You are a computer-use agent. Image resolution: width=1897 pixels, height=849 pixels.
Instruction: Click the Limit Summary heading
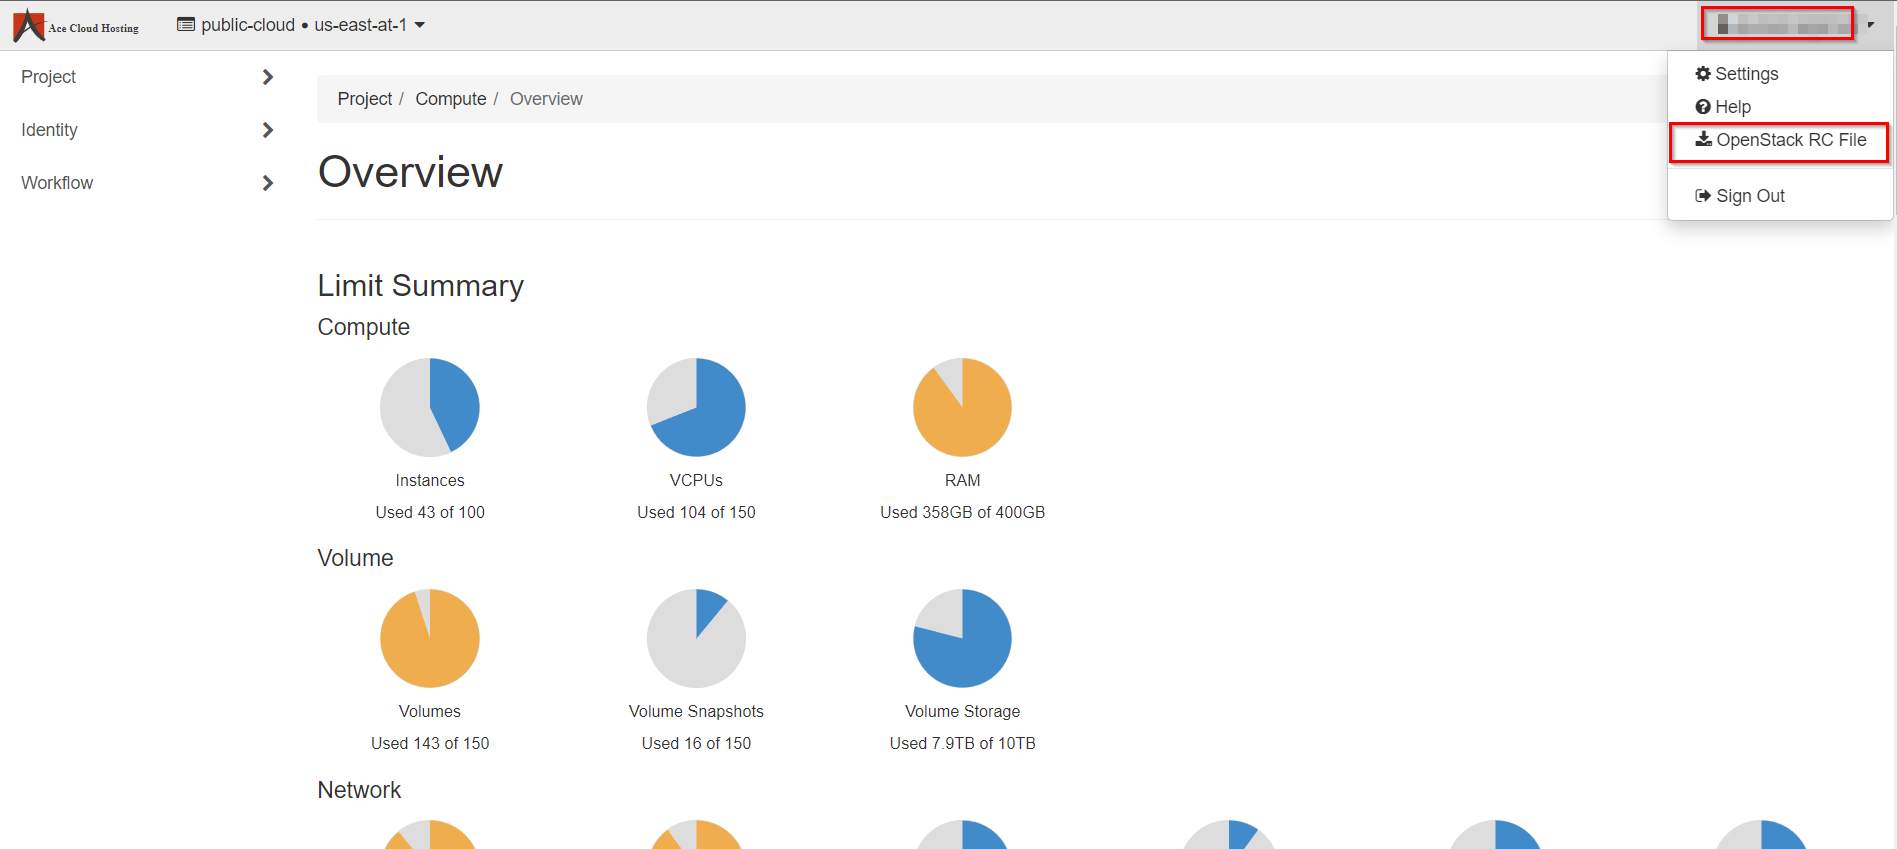click(421, 286)
